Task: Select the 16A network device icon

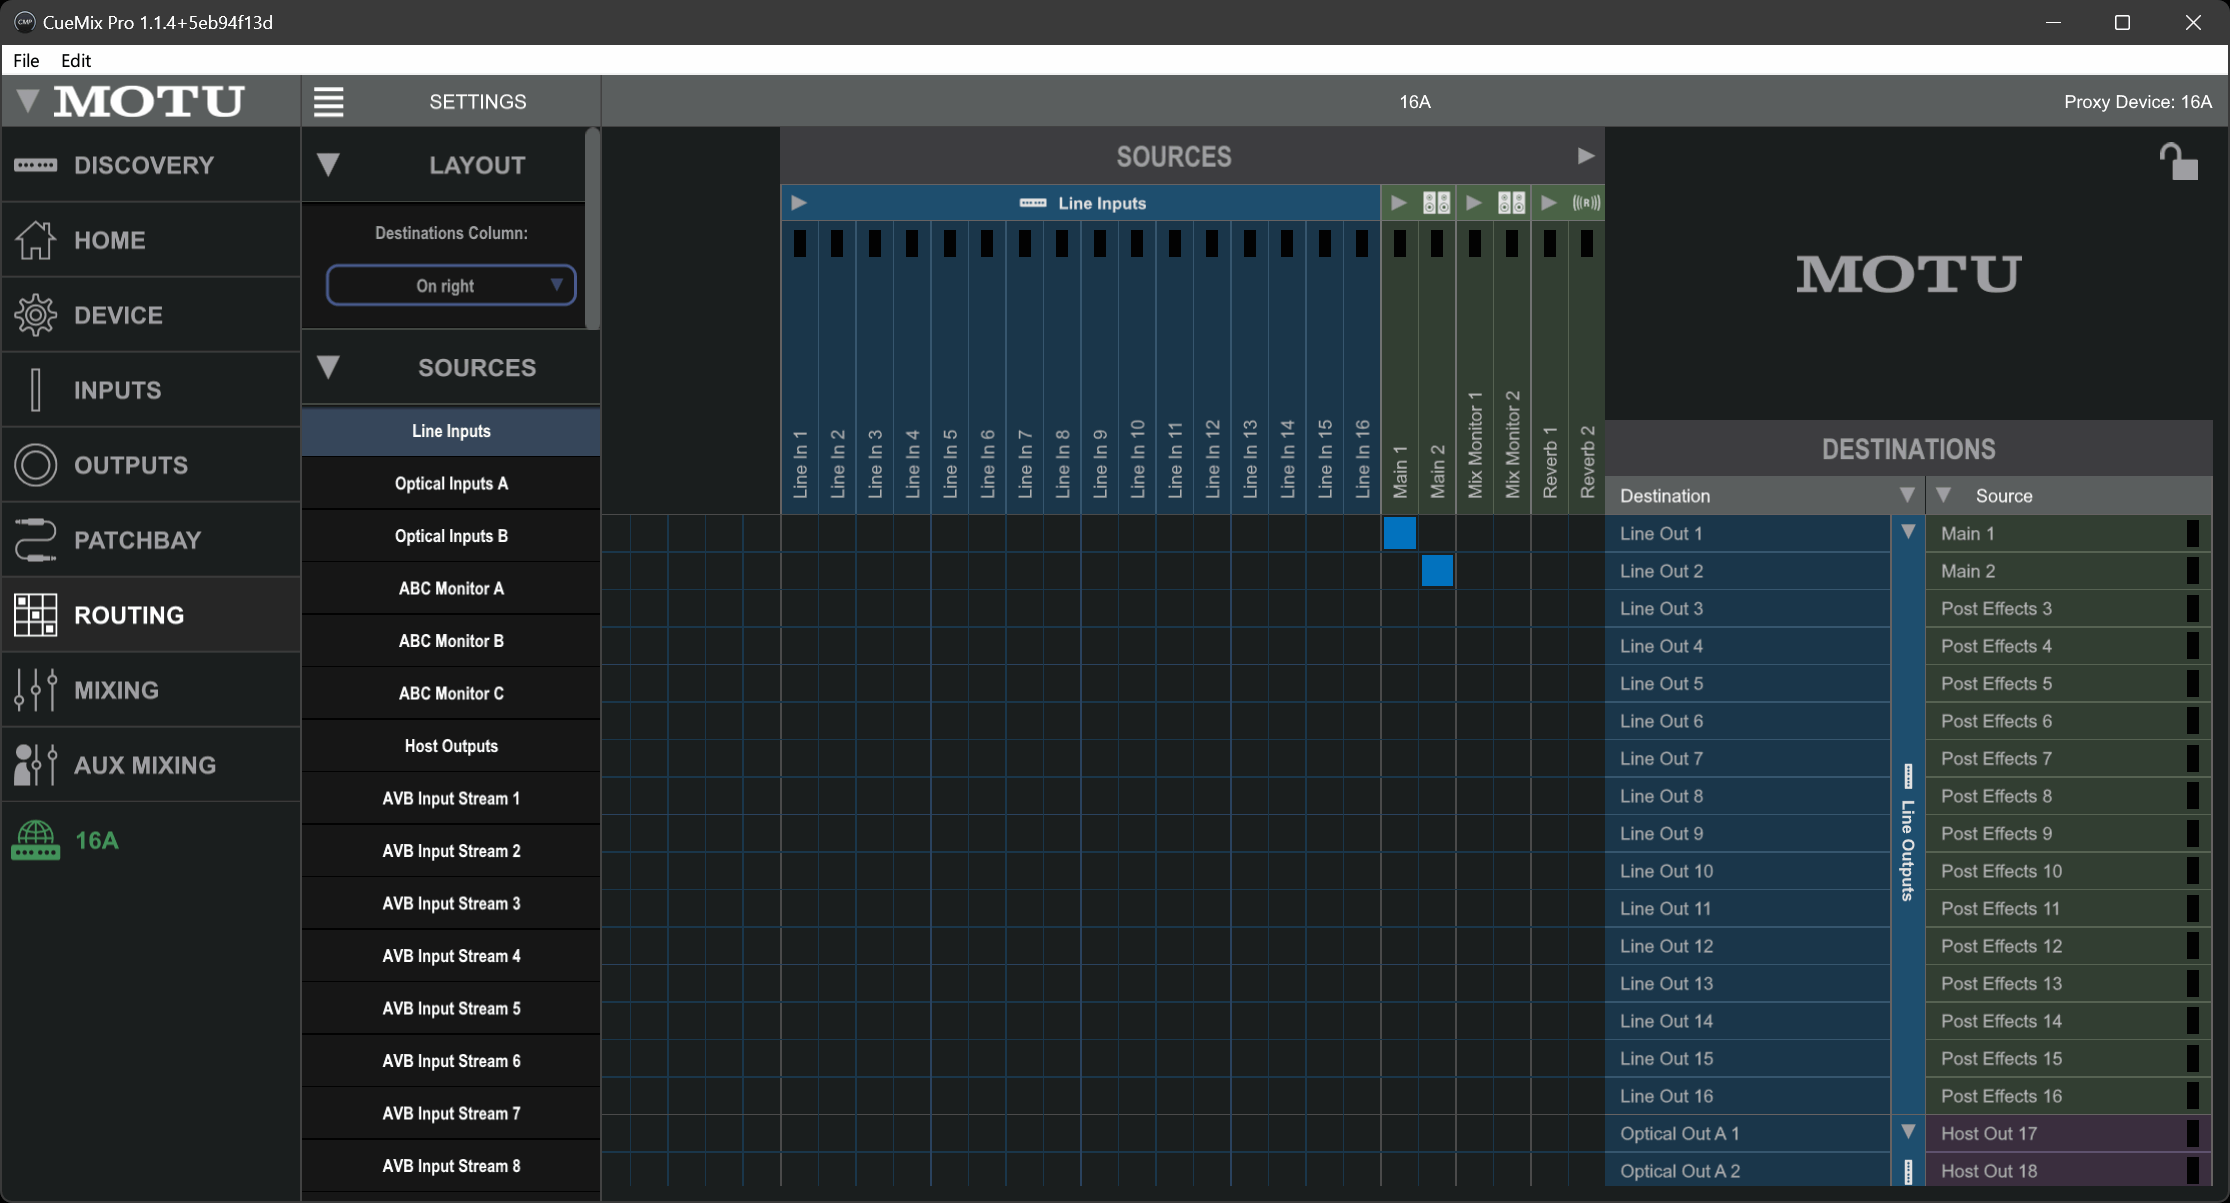Action: 36,840
